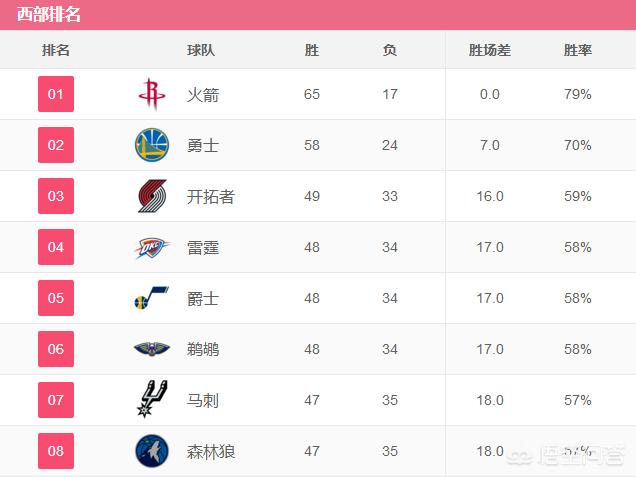Click the rank 08 badge
The width and height of the screenshot is (636, 477).
click(56, 451)
